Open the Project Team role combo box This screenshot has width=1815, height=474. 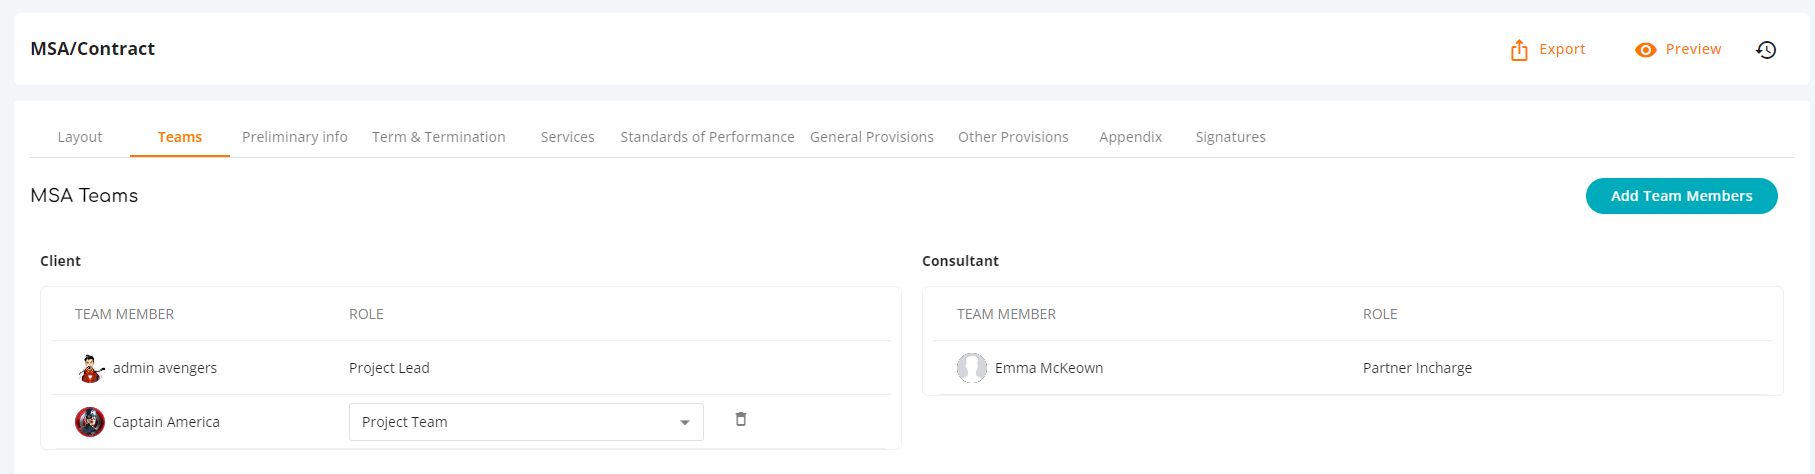pos(526,422)
